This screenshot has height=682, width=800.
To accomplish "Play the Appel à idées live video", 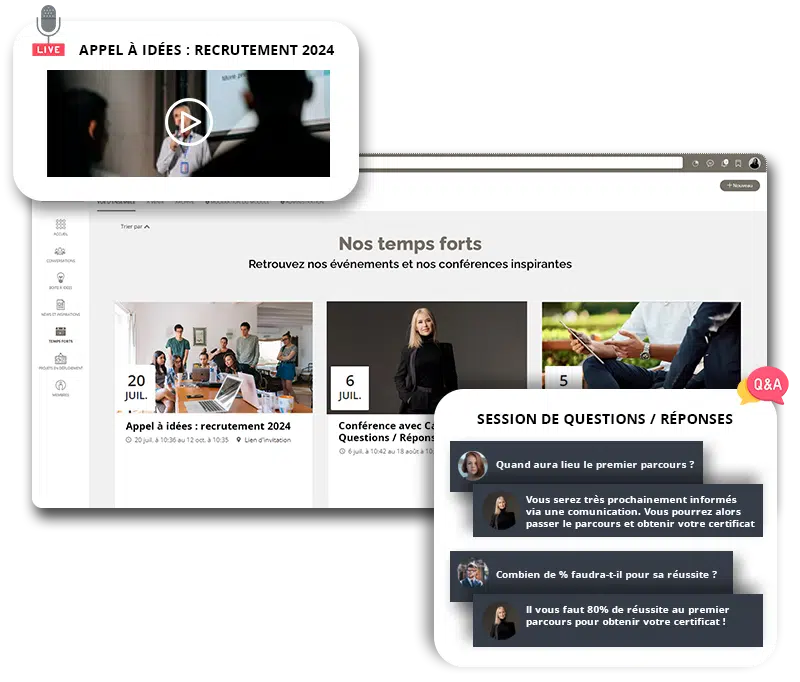I will pyautogui.click(x=188, y=123).
